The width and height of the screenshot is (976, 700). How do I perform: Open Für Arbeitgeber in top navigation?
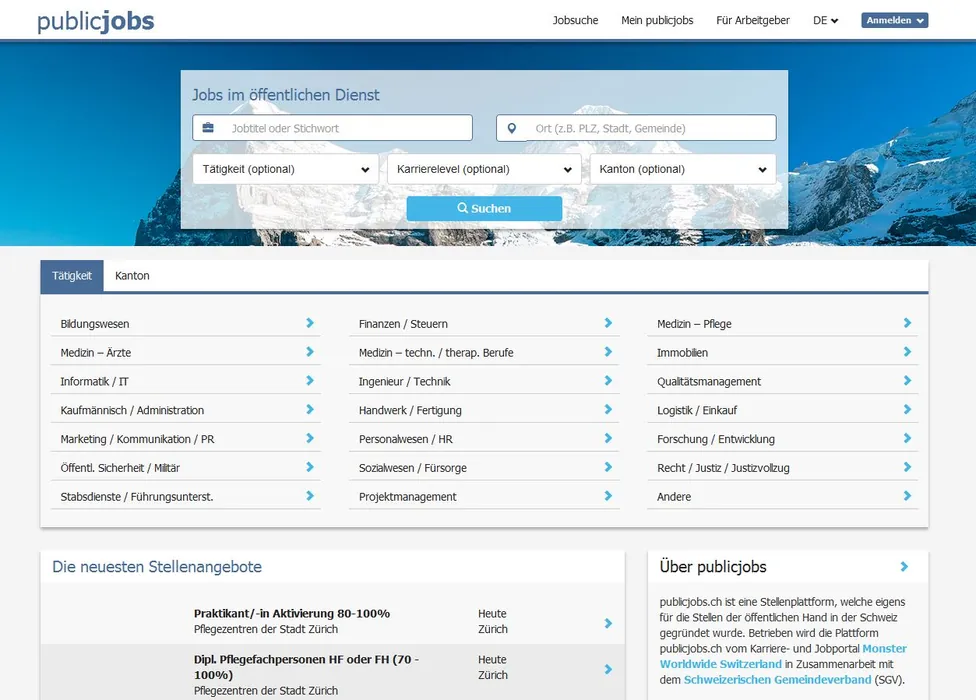tap(753, 21)
